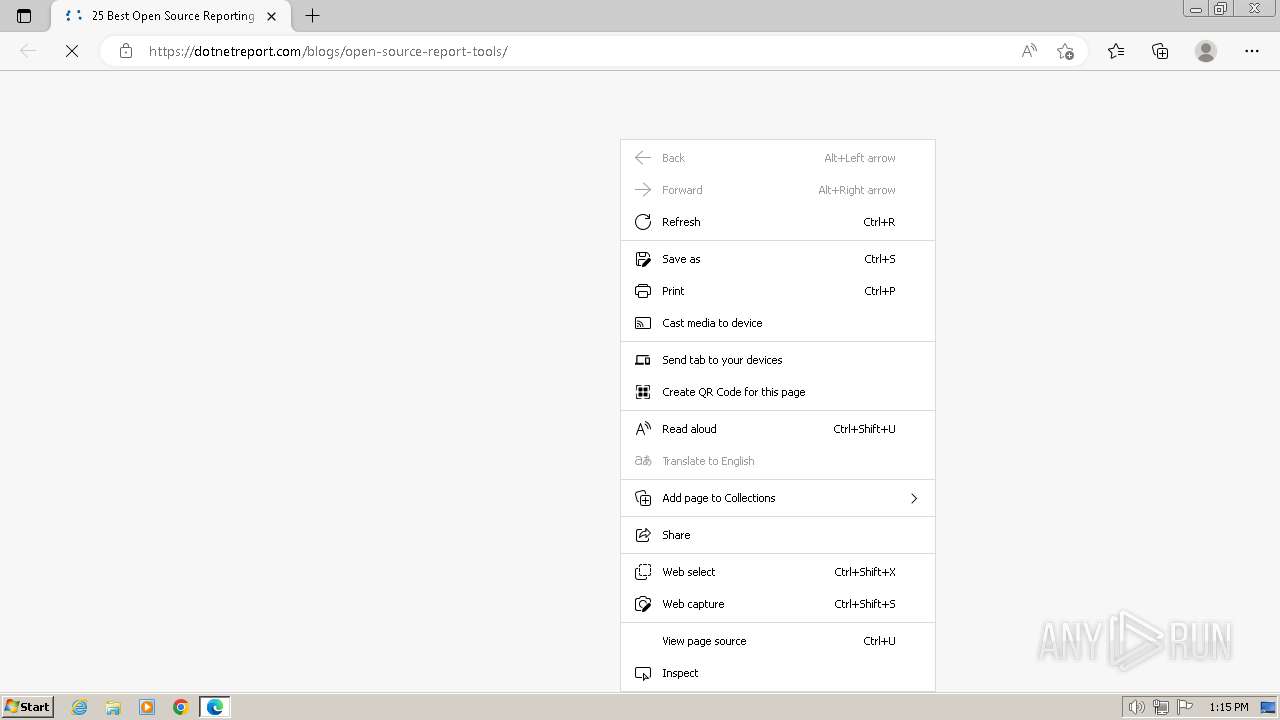
Task: Click the Add page to Collections icon
Action: tap(643, 498)
